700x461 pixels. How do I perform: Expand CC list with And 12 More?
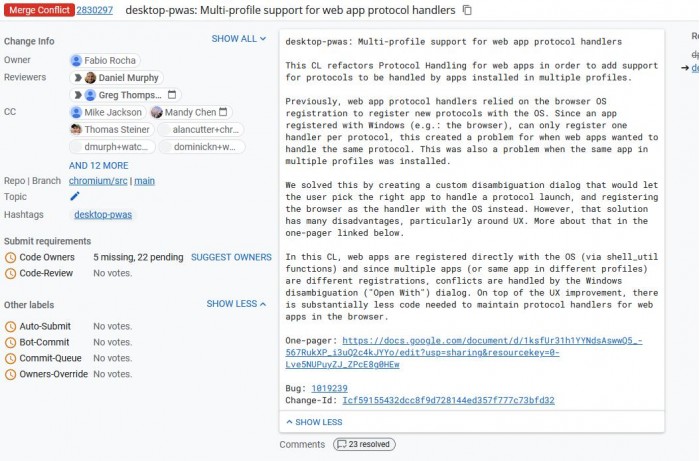pyautogui.click(x=98, y=165)
